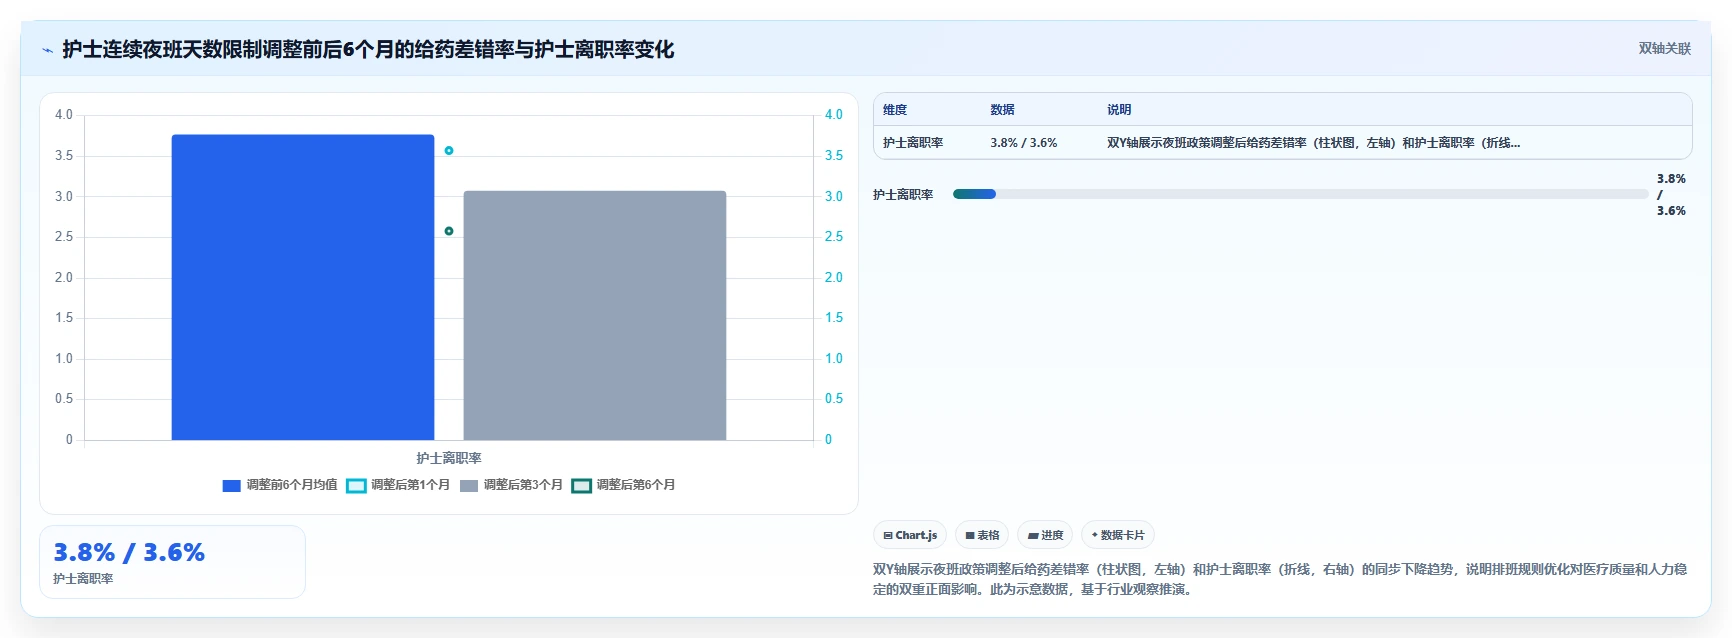This screenshot has width=1732, height=638.
Task: Click the chart icon beside the title
Action: pos(47,50)
